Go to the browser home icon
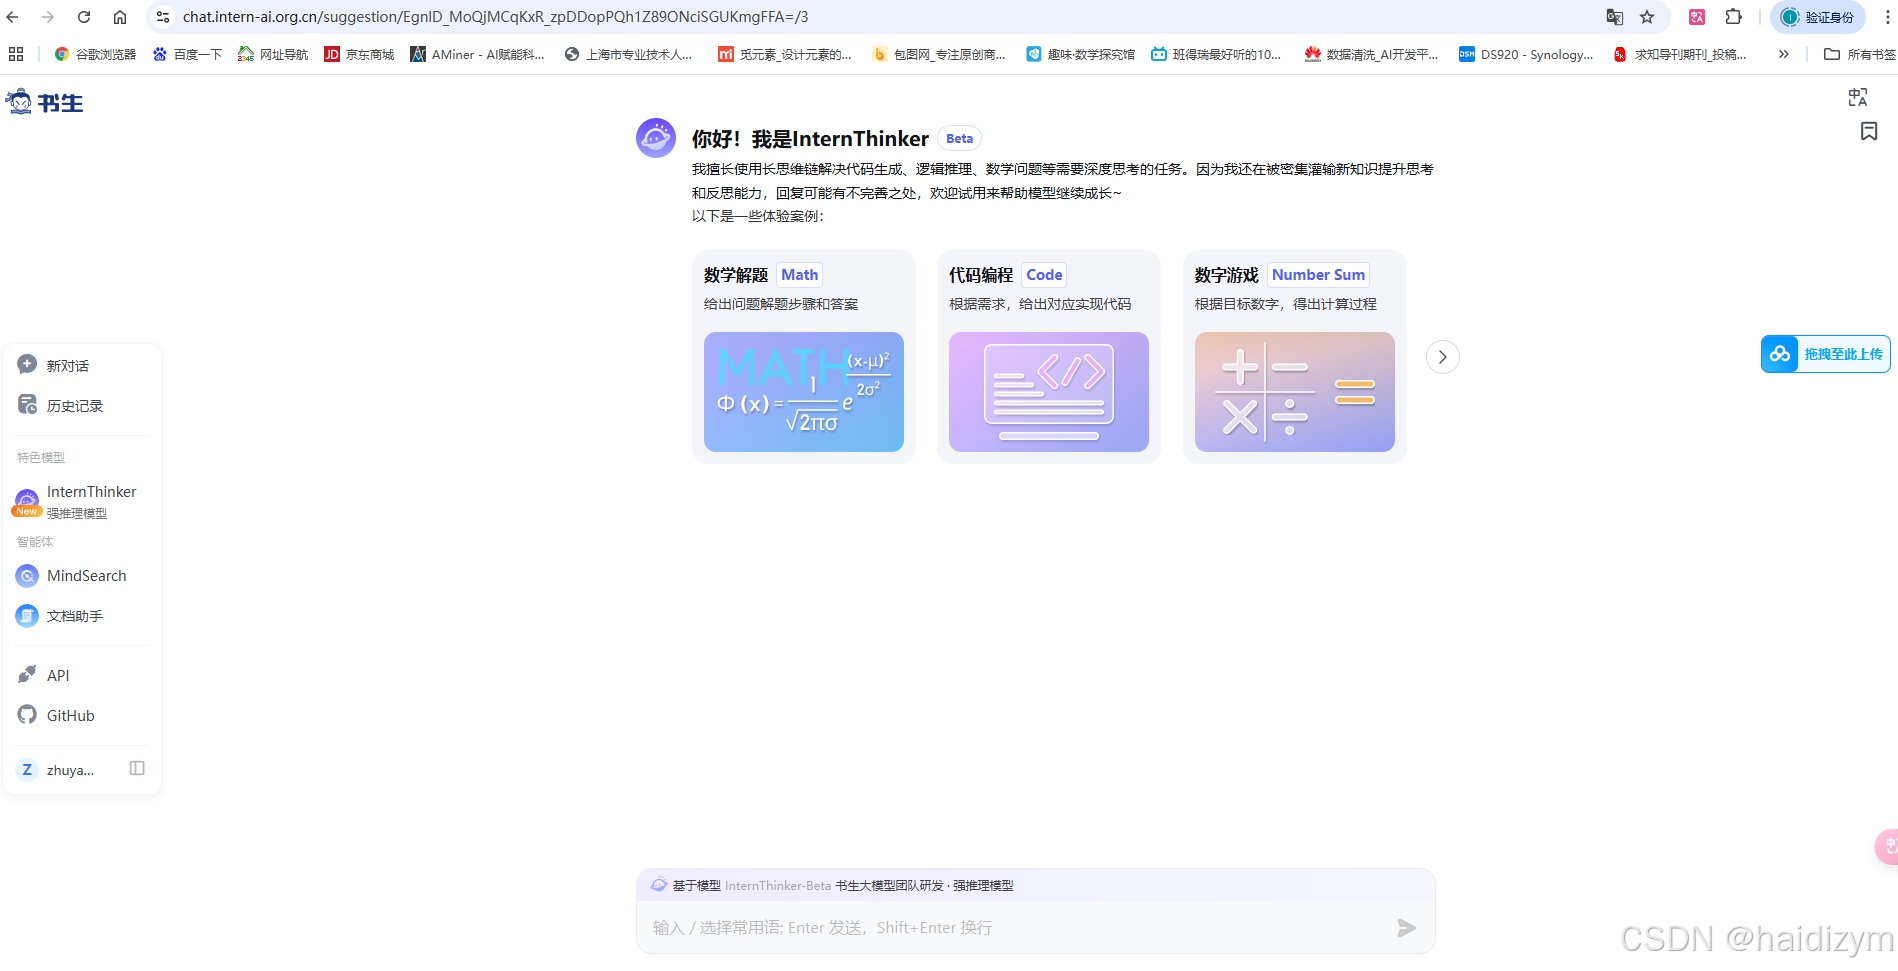The height and width of the screenshot is (971, 1898). tap(120, 17)
